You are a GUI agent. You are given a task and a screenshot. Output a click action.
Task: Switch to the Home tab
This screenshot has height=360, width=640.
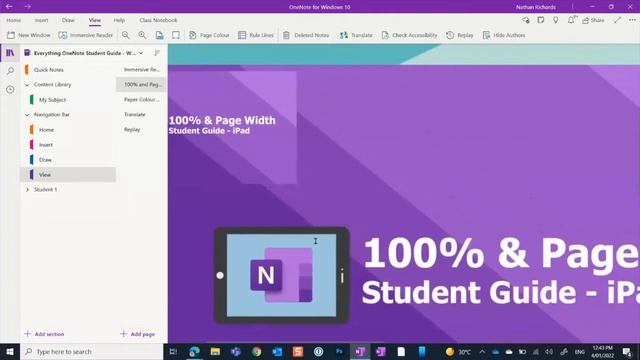(x=13, y=20)
